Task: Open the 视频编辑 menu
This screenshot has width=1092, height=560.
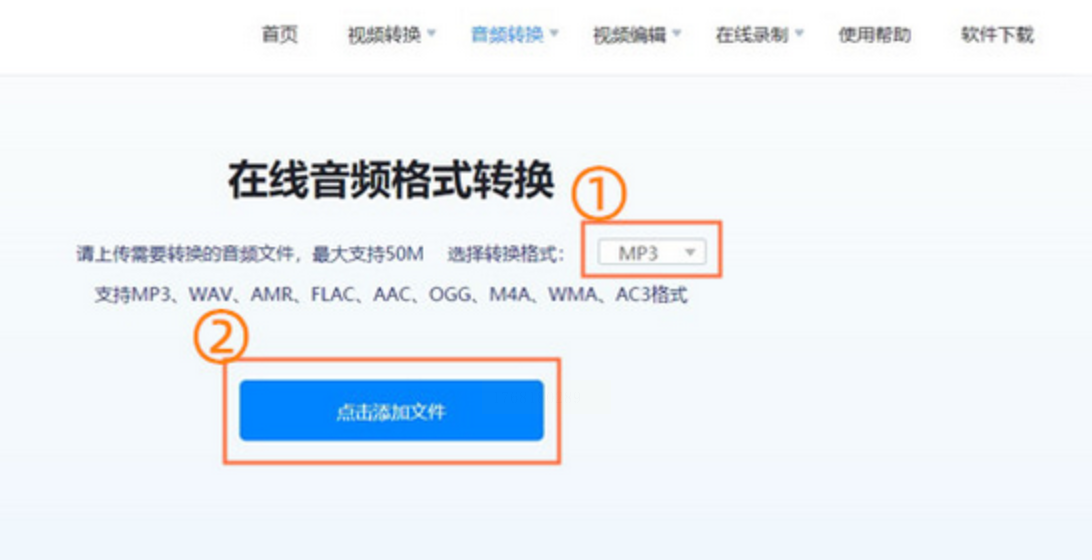Action: coord(630,35)
